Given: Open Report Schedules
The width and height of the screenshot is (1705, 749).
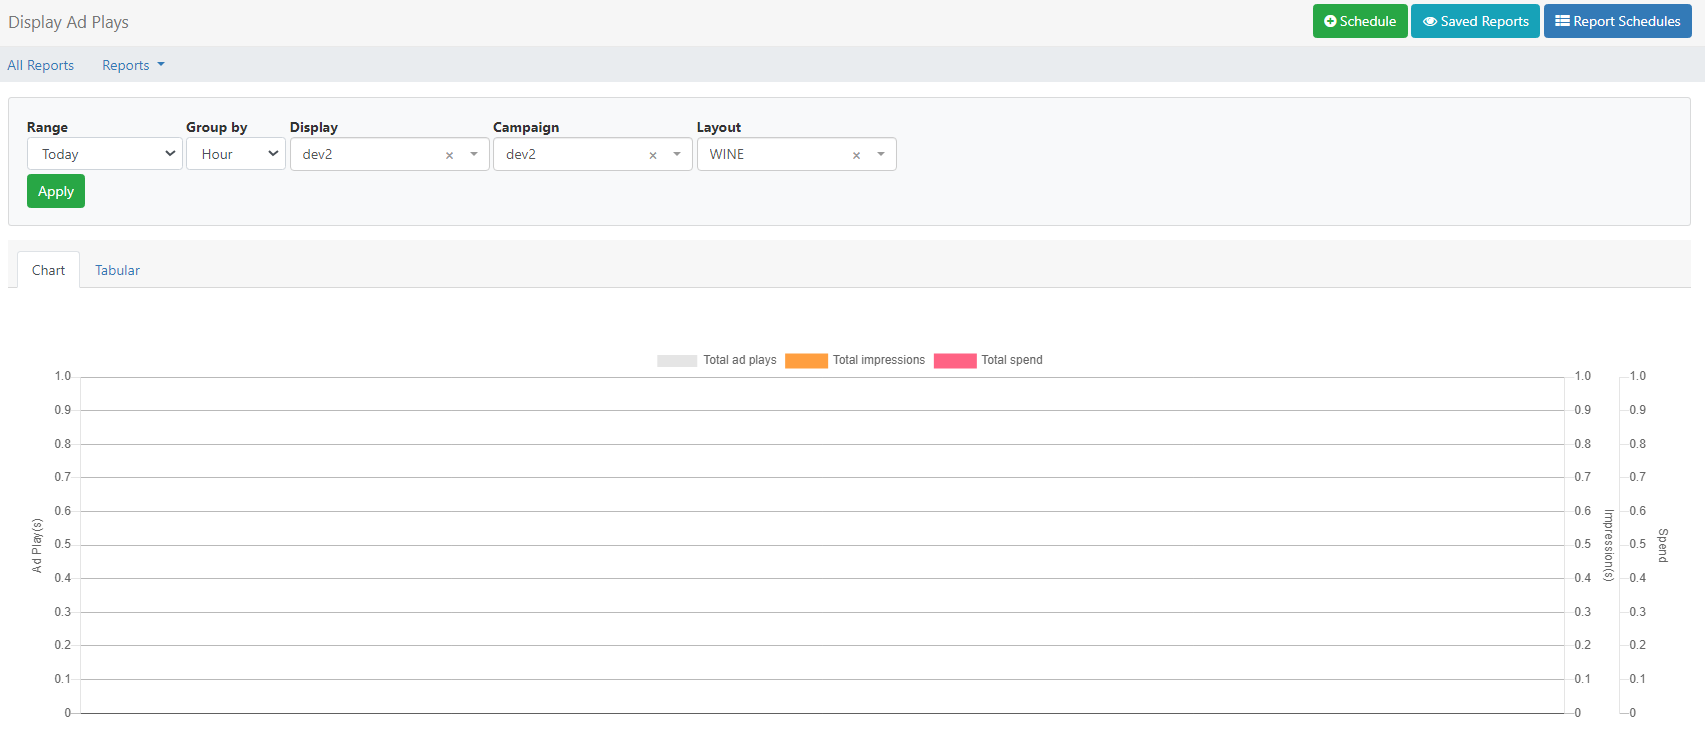Looking at the screenshot, I should coord(1618,21).
